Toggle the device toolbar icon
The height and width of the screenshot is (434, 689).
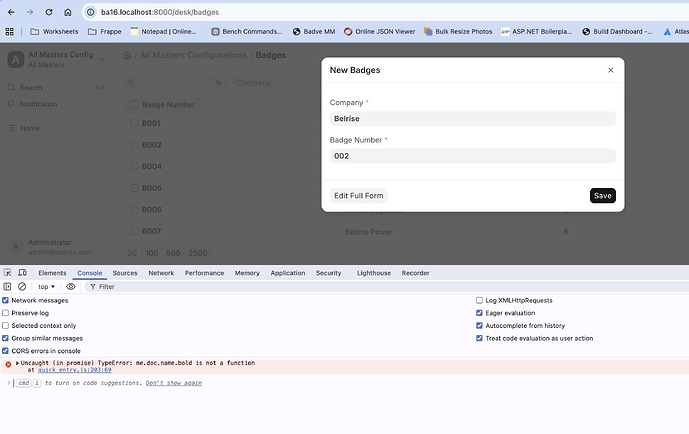pyautogui.click(x=22, y=273)
